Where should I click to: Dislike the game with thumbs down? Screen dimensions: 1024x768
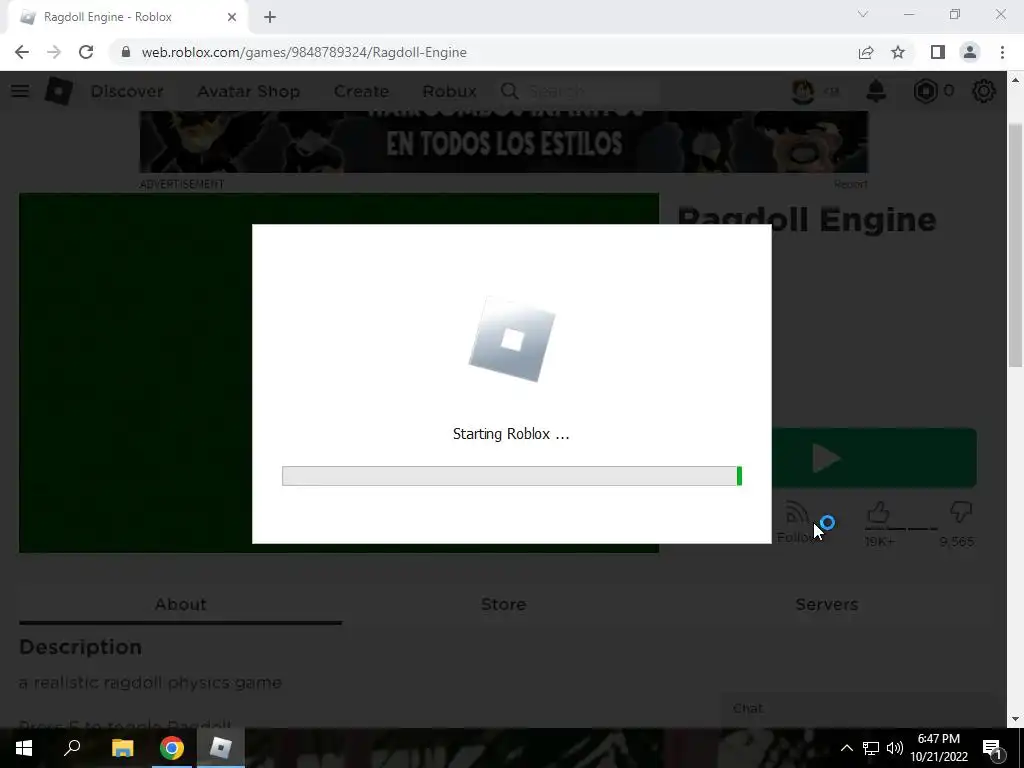(x=961, y=513)
